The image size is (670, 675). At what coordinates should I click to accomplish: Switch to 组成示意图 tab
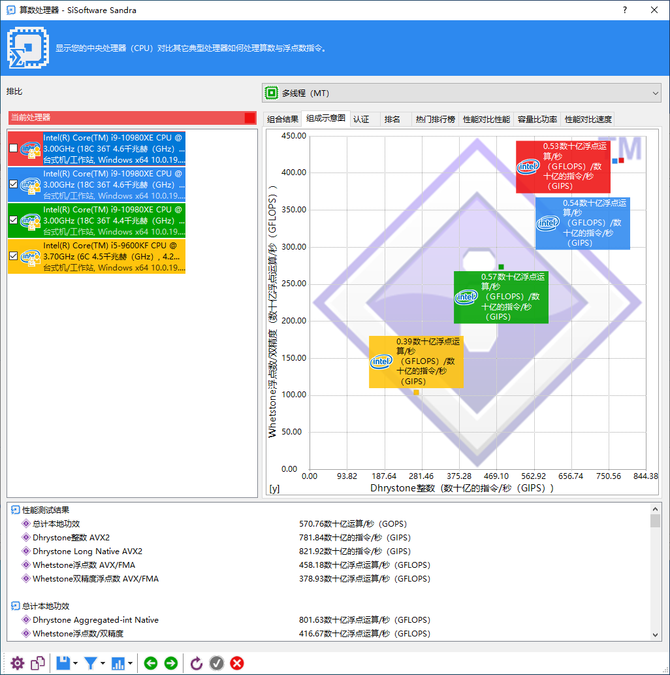[326, 118]
